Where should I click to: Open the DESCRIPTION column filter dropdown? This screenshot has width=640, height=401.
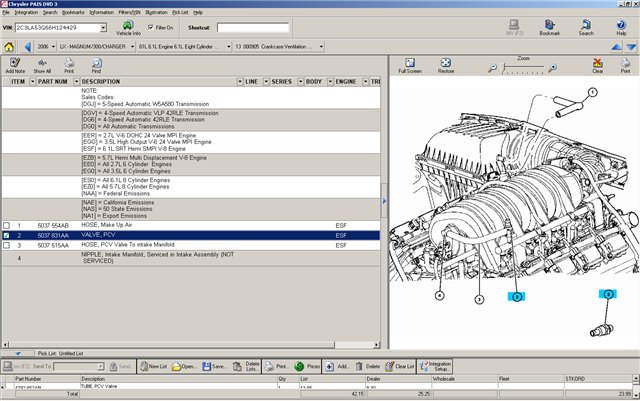click(240, 82)
